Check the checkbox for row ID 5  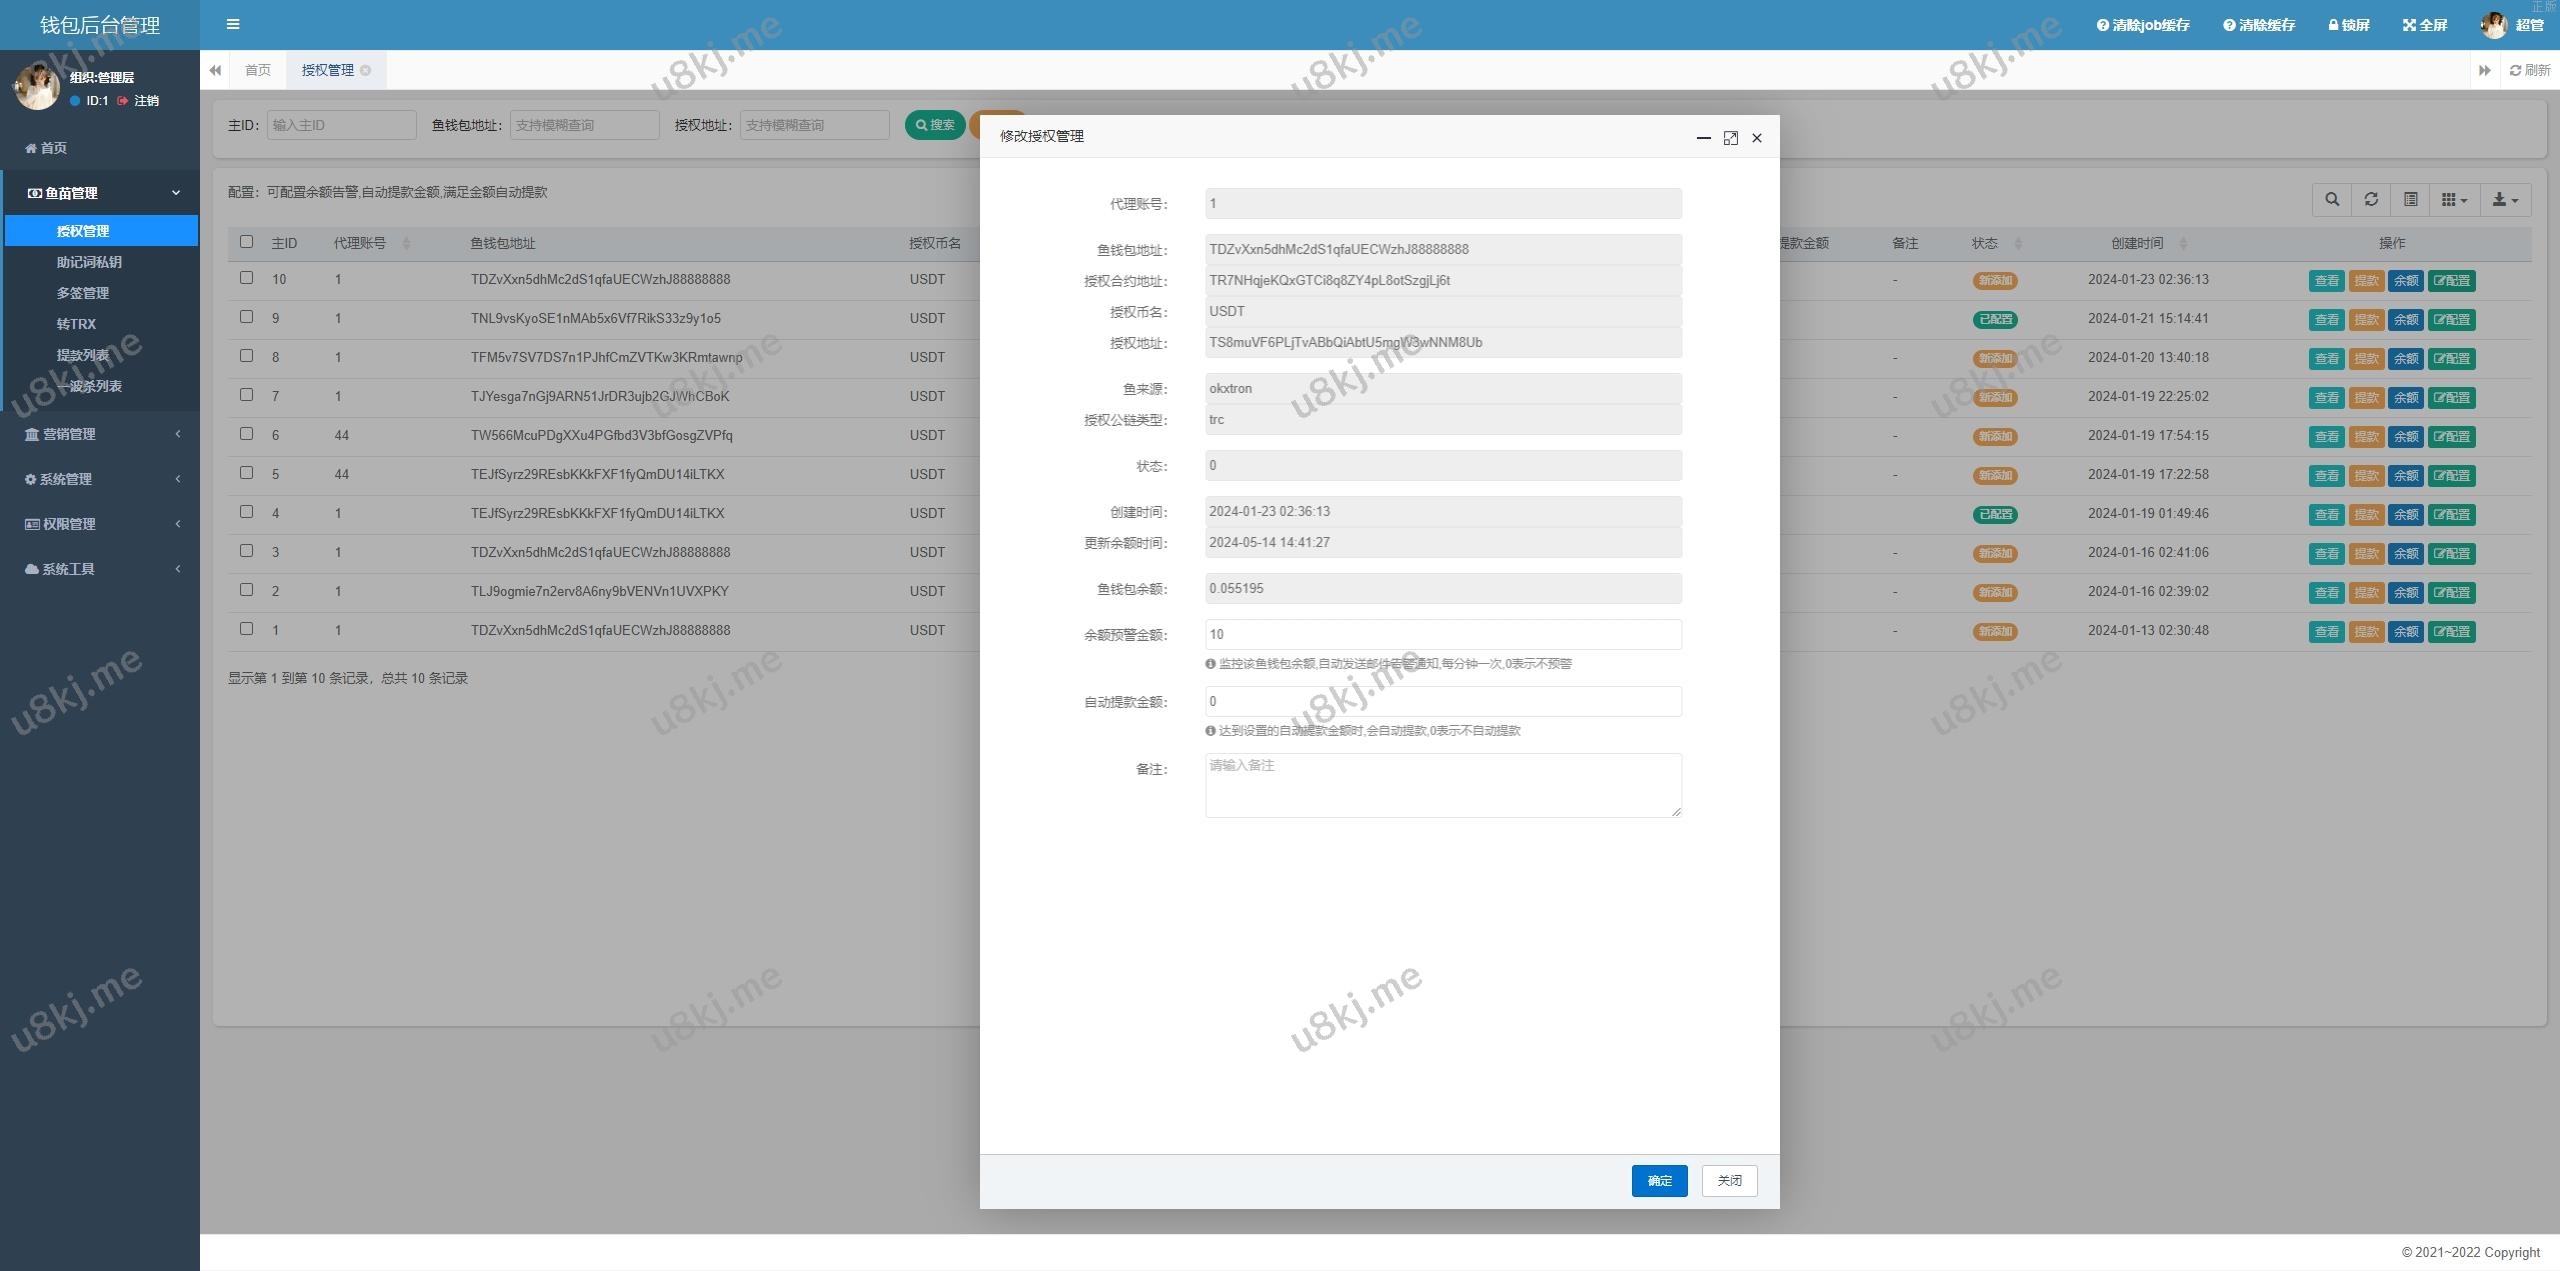coord(246,473)
